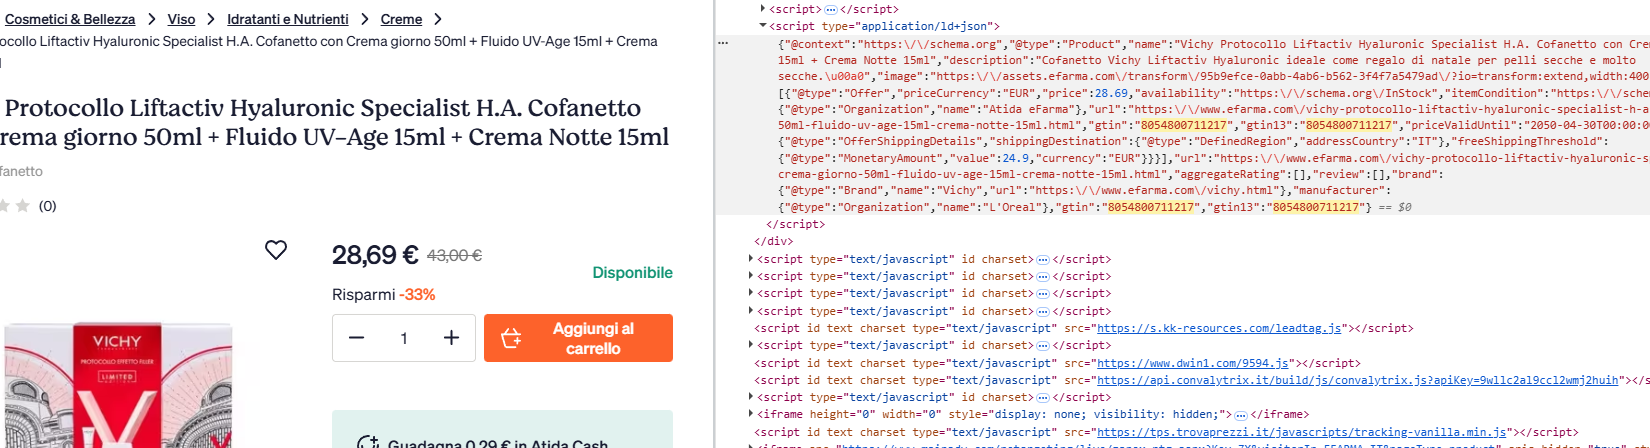Expand the hidden iframe element node
Image resolution: width=1650 pixels, height=448 pixels.
coord(751,414)
